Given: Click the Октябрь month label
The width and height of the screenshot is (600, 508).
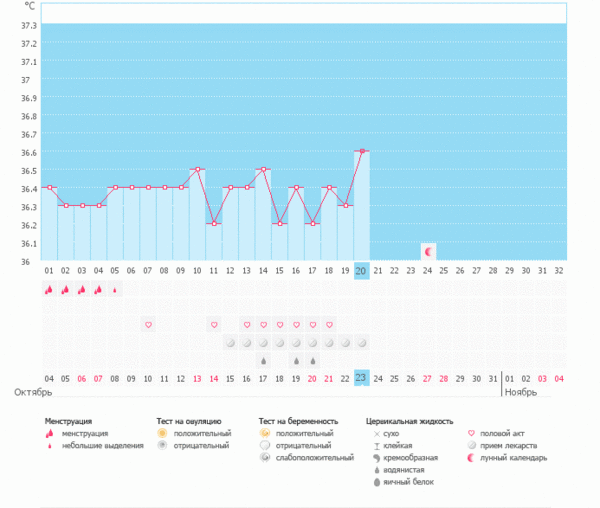Looking at the screenshot, I should point(32,392).
